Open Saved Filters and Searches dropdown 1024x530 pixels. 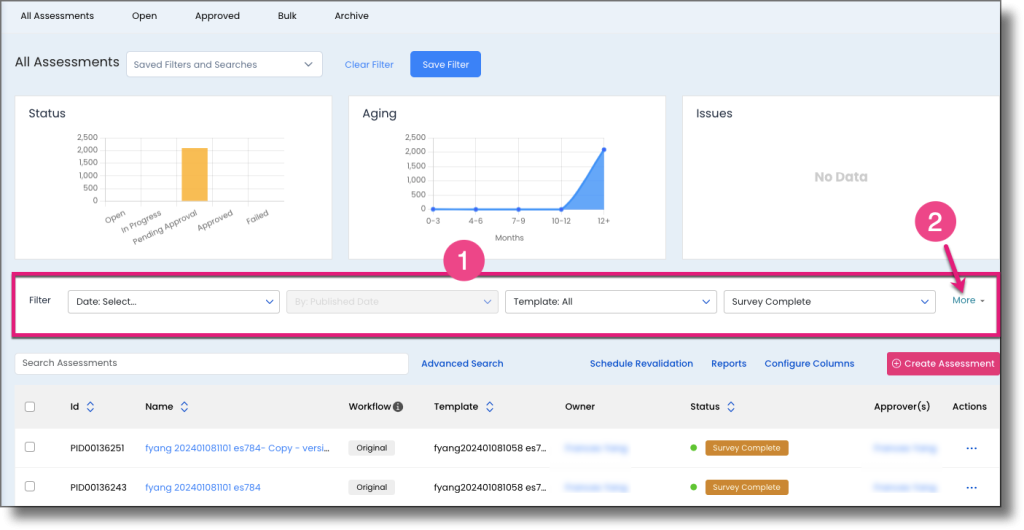[x=224, y=65]
